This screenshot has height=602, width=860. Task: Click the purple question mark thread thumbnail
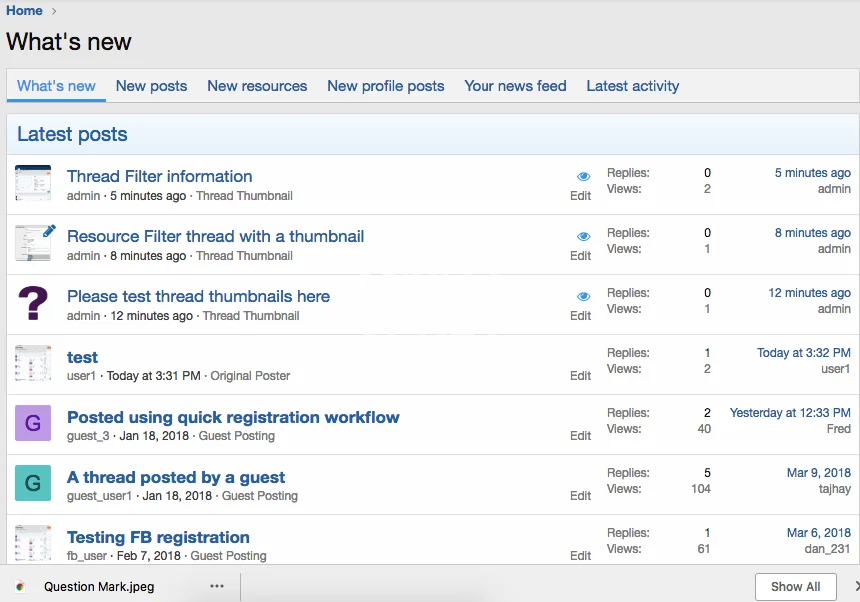click(32, 303)
